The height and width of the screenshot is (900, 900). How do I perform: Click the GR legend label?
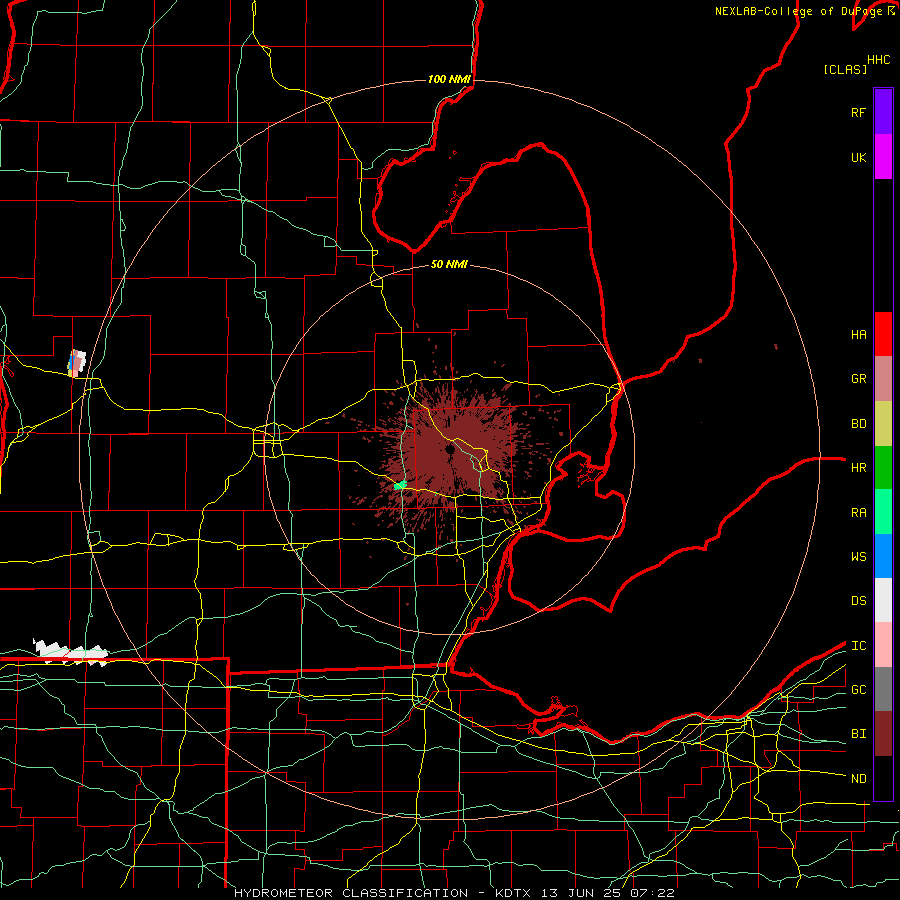[x=859, y=379]
